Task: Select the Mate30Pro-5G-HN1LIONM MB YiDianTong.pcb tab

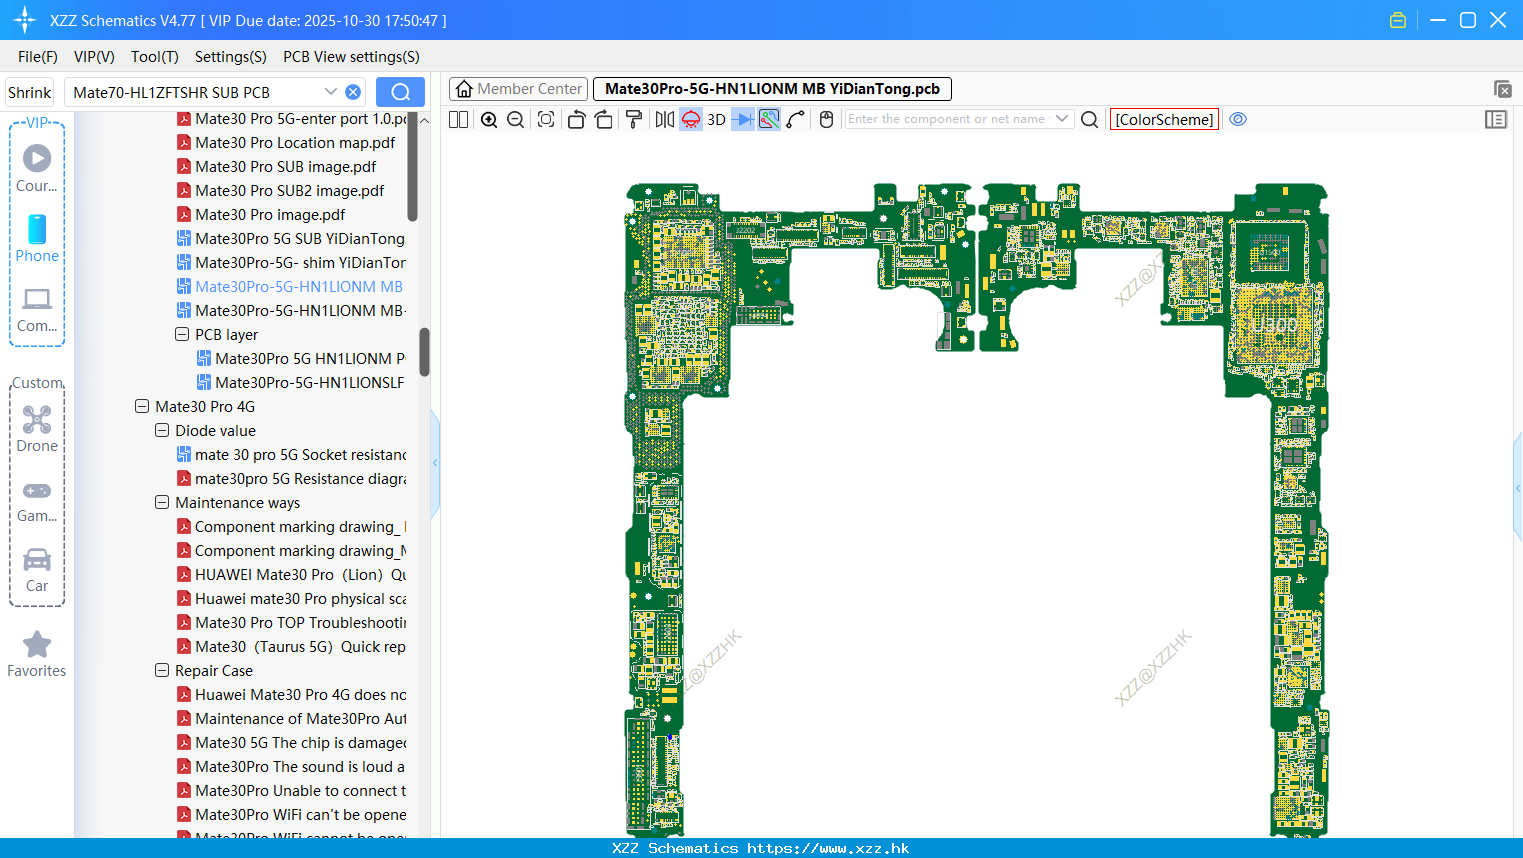Action: (772, 89)
